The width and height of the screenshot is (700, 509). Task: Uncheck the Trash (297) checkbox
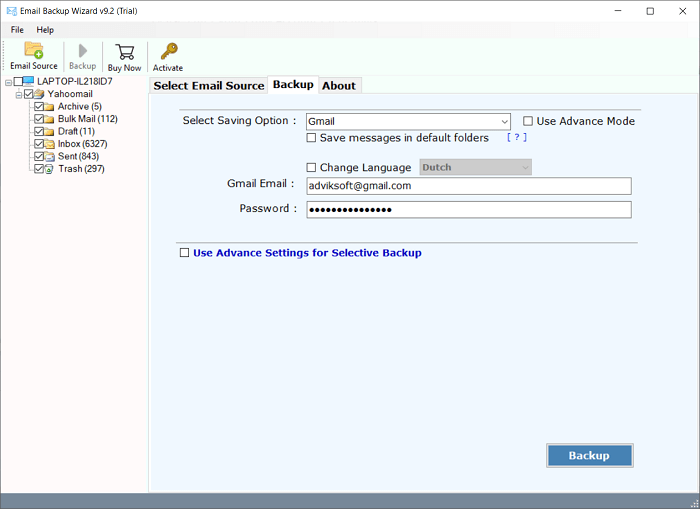click(39, 169)
